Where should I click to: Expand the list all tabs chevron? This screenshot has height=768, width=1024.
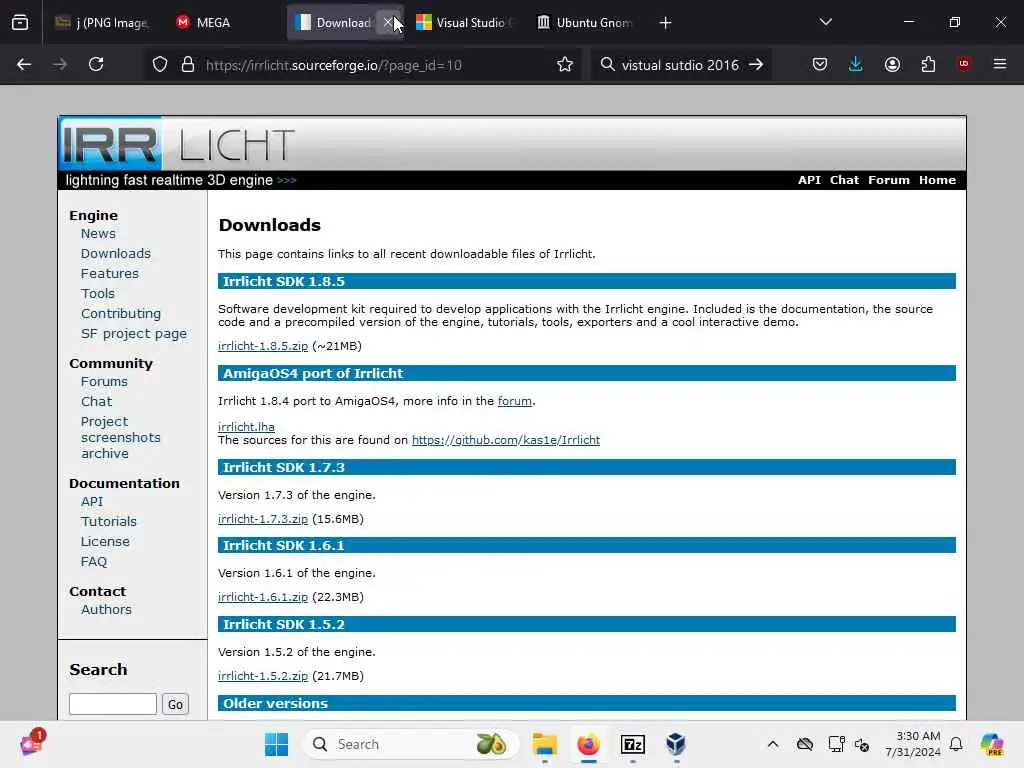pos(825,22)
